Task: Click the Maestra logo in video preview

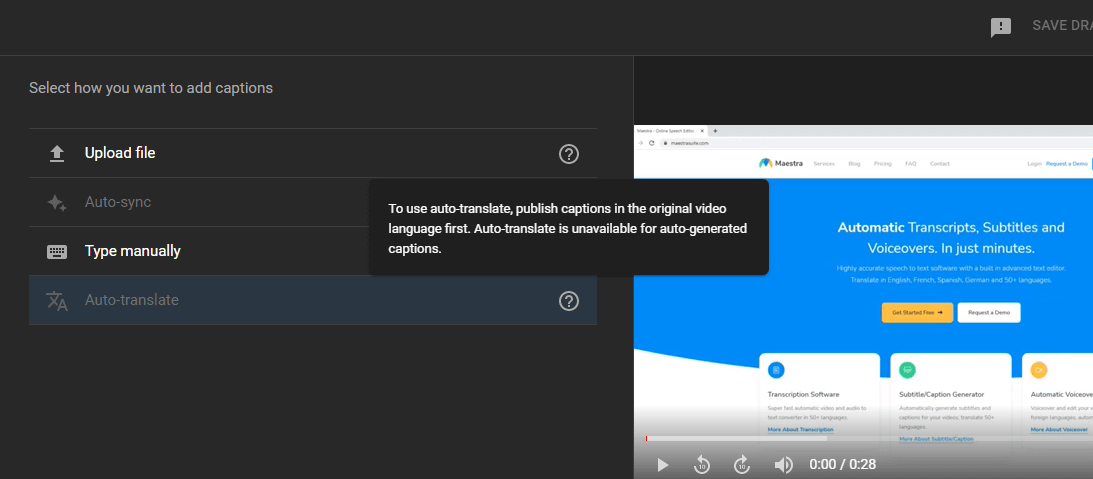Action: coord(781,164)
